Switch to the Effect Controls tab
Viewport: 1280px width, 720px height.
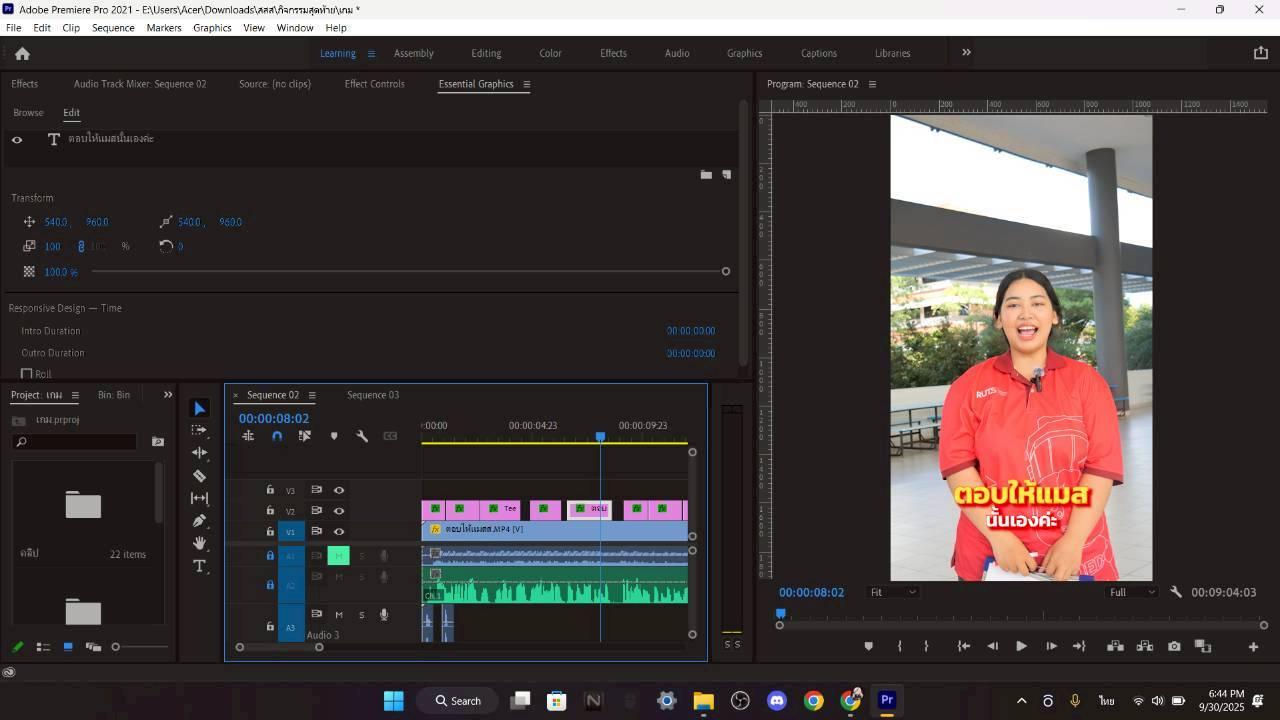point(374,84)
